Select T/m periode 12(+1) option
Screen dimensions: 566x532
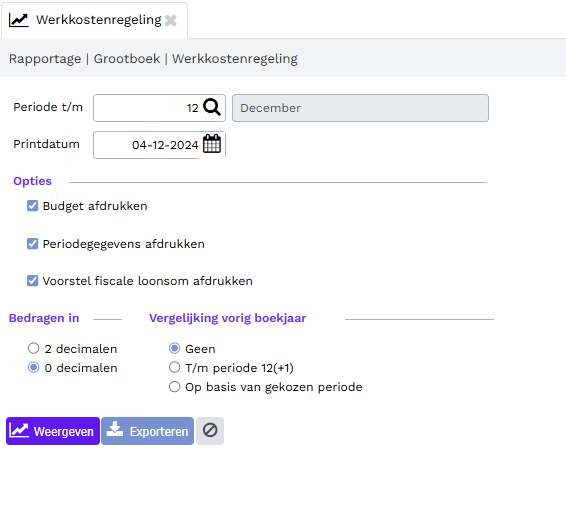(x=174, y=367)
